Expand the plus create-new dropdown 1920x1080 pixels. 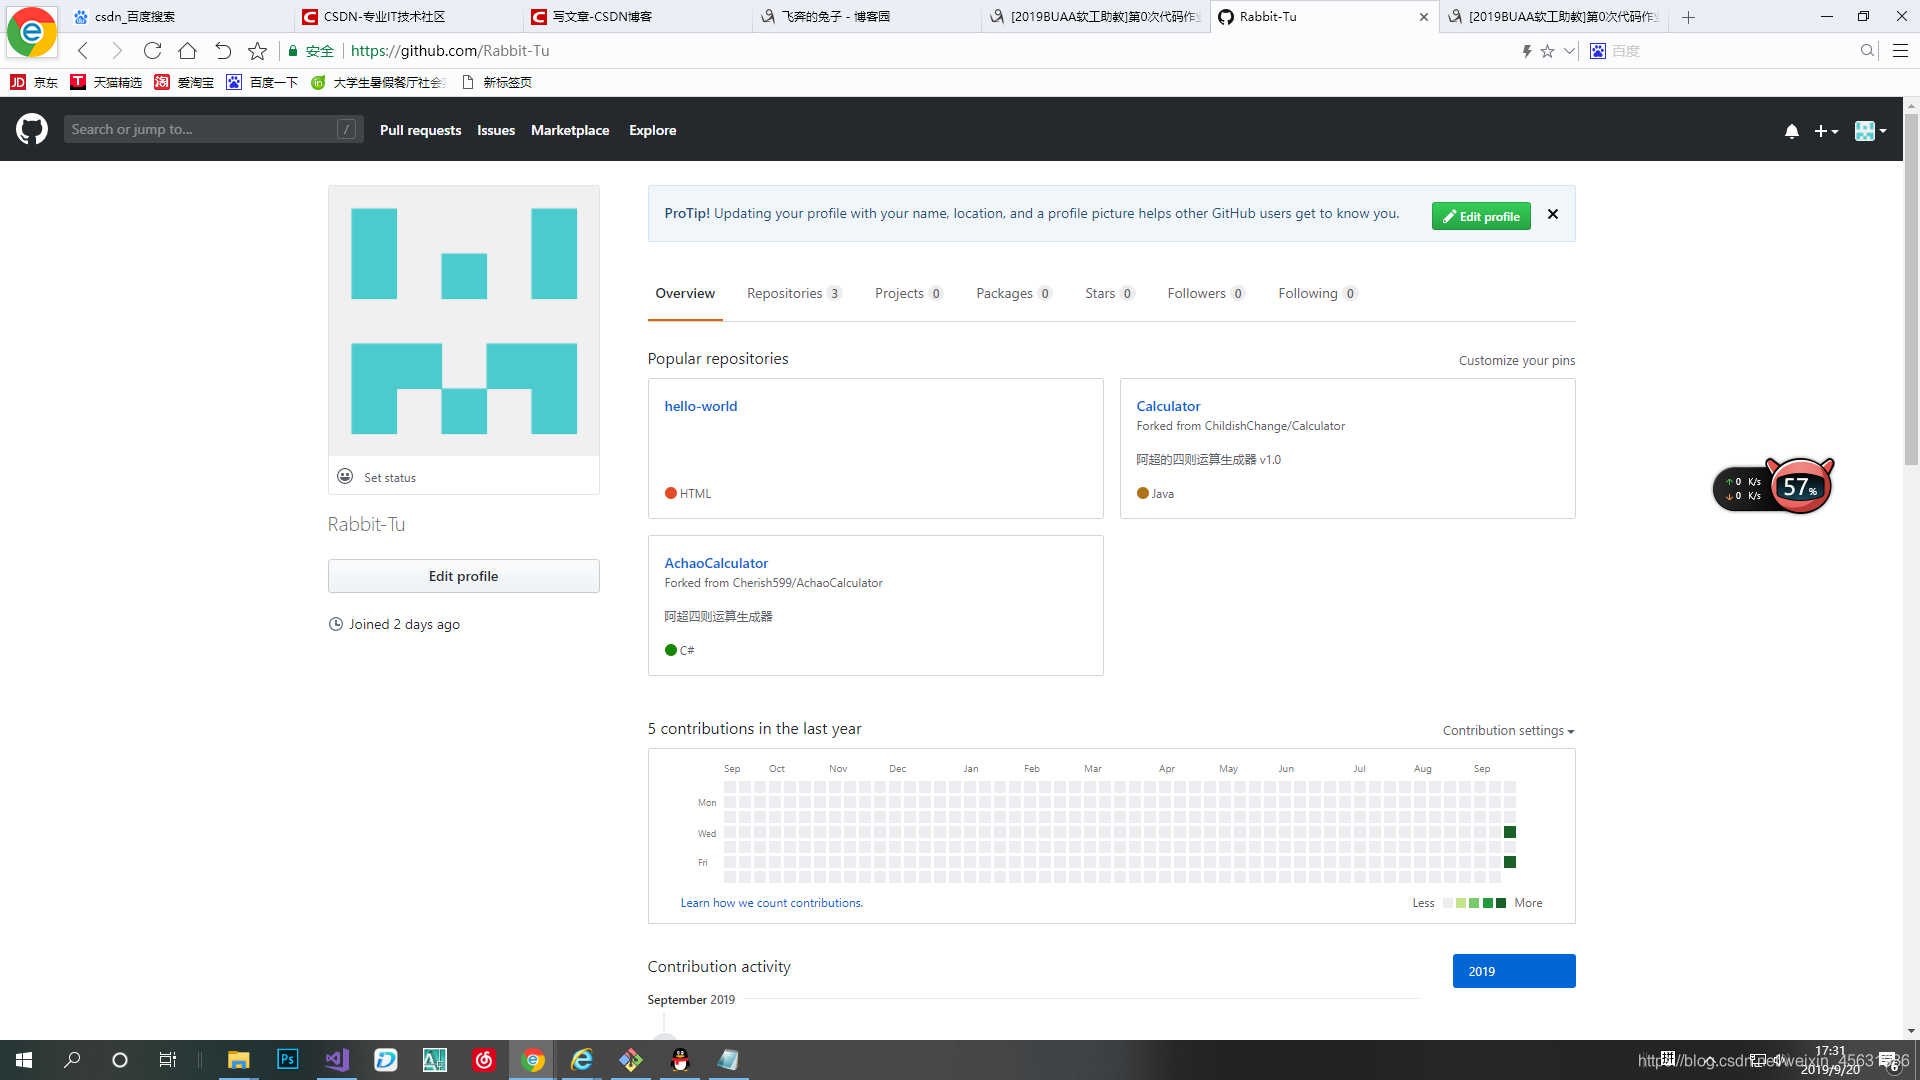click(1826, 131)
